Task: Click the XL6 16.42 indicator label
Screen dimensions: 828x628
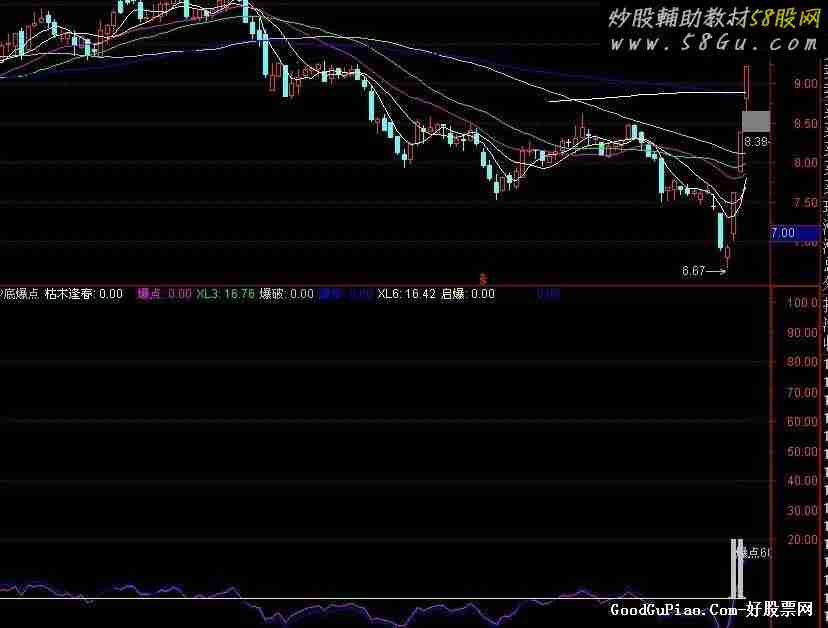Action: [x=407, y=294]
